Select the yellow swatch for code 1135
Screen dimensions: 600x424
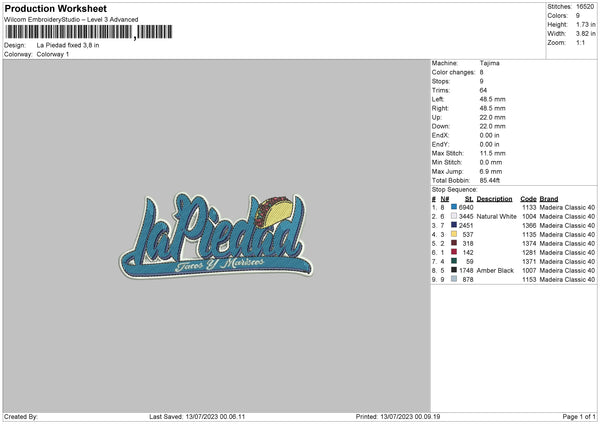point(454,234)
